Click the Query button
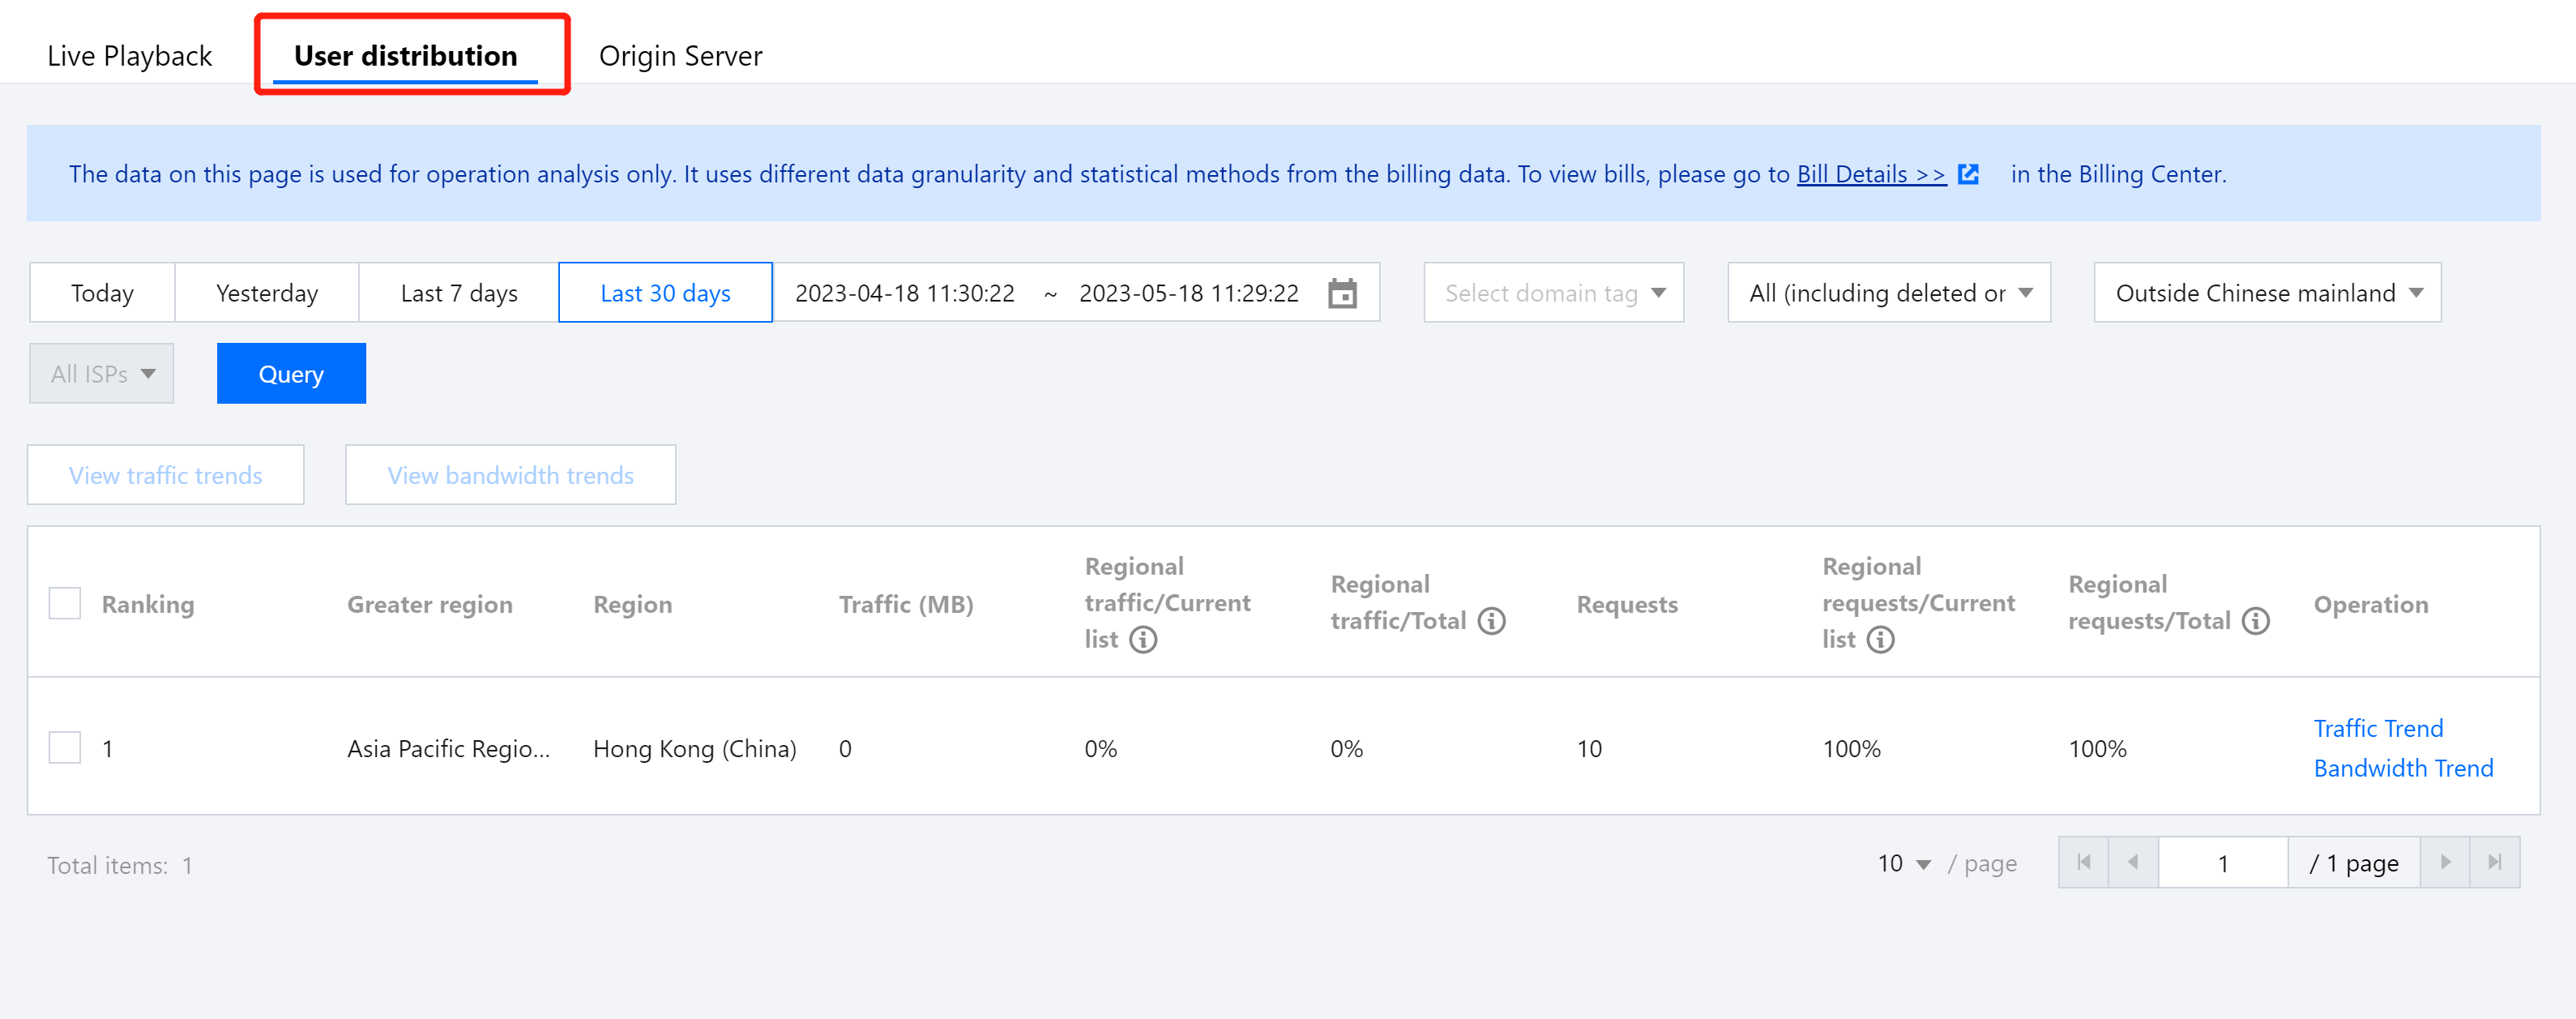The image size is (2576, 1019). 291,373
